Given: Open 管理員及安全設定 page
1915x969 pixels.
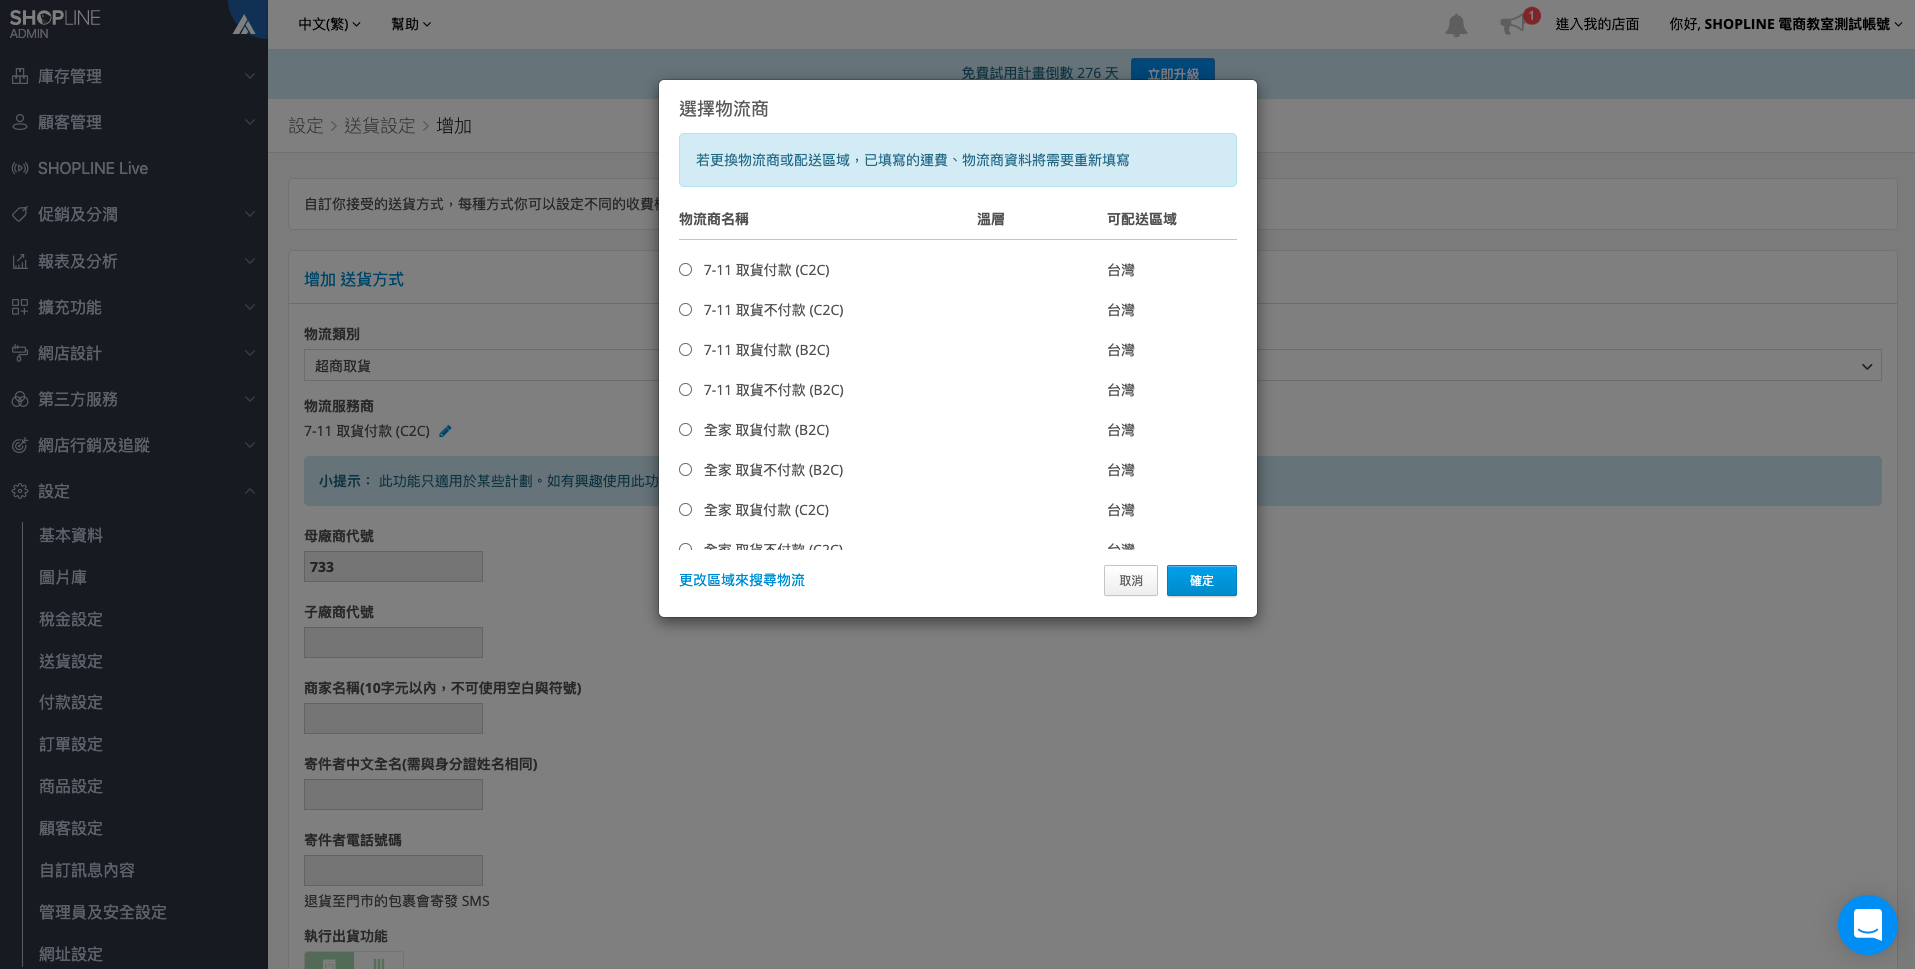Looking at the screenshot, I should click(x=103, y=912).
